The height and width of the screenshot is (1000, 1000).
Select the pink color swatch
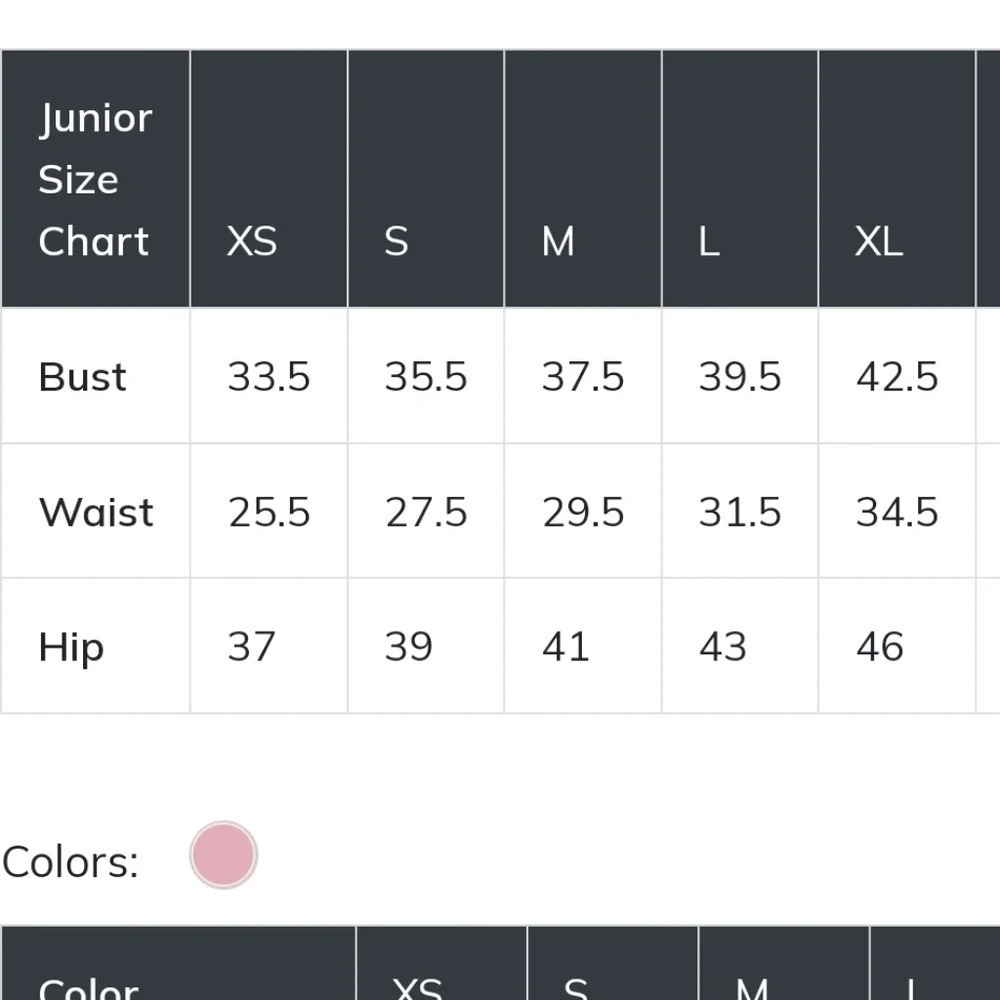(224, 855)
